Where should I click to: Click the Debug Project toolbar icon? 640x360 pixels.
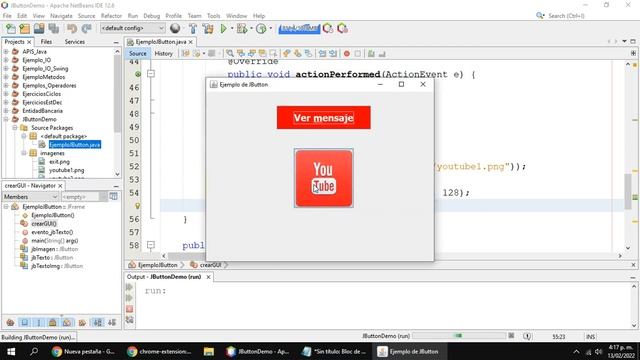click(x=242, y=29)
